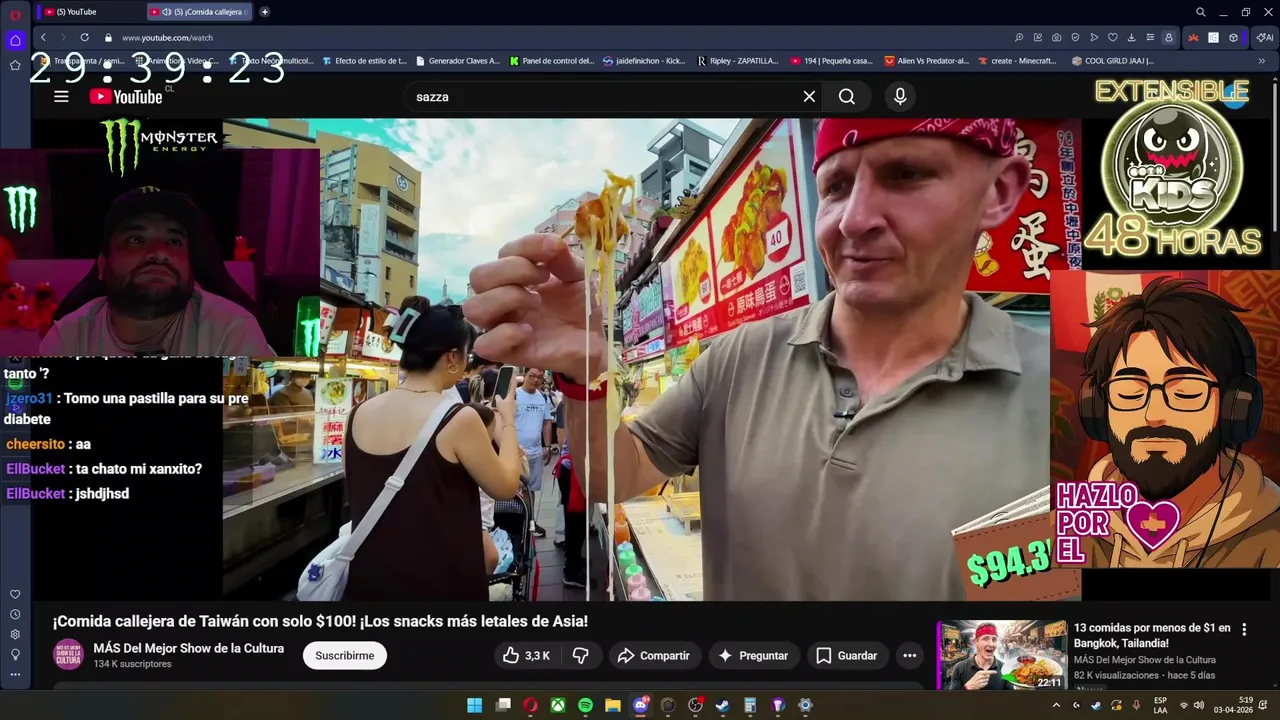1280x720 pixels.
Task: Open the shield privacy protection icon
Action: coord(1075,37)
